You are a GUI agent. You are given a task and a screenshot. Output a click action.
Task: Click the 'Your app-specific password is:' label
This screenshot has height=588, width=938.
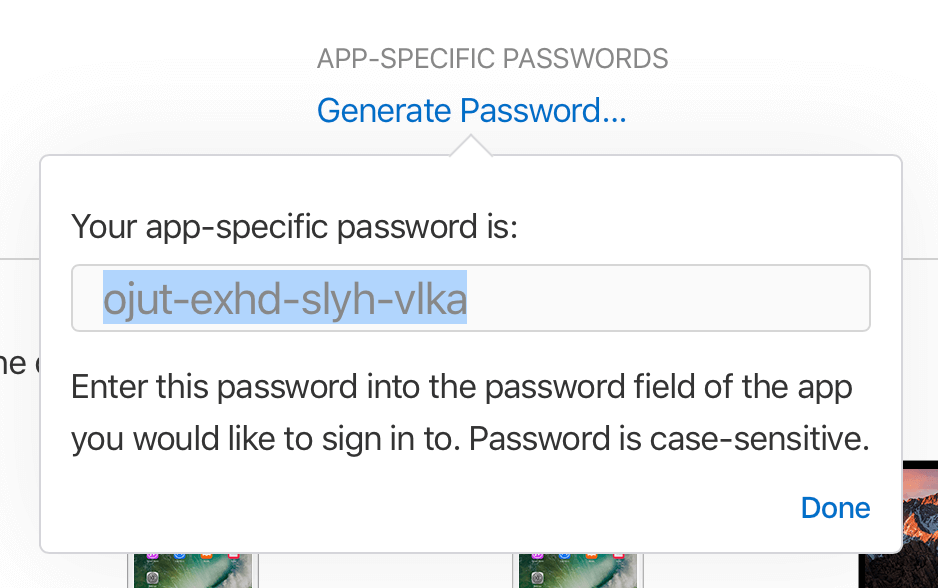pos(294,227)
